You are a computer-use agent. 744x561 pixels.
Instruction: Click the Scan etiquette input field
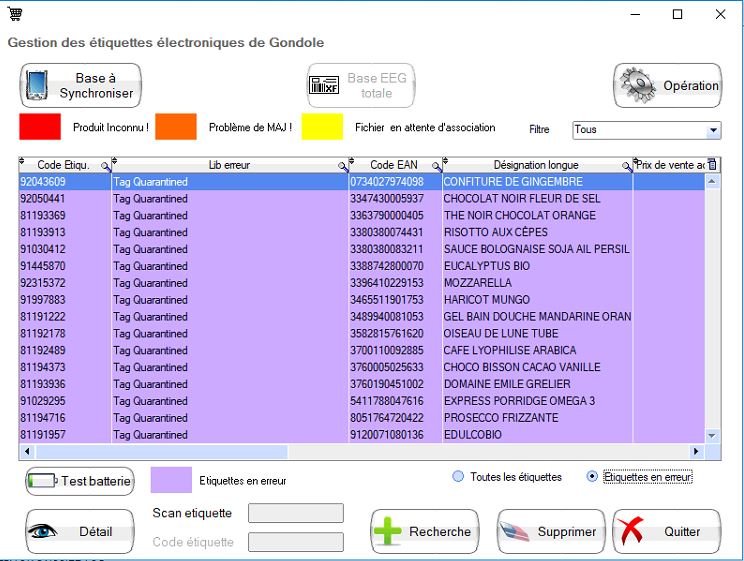click(x=295, y=513)
